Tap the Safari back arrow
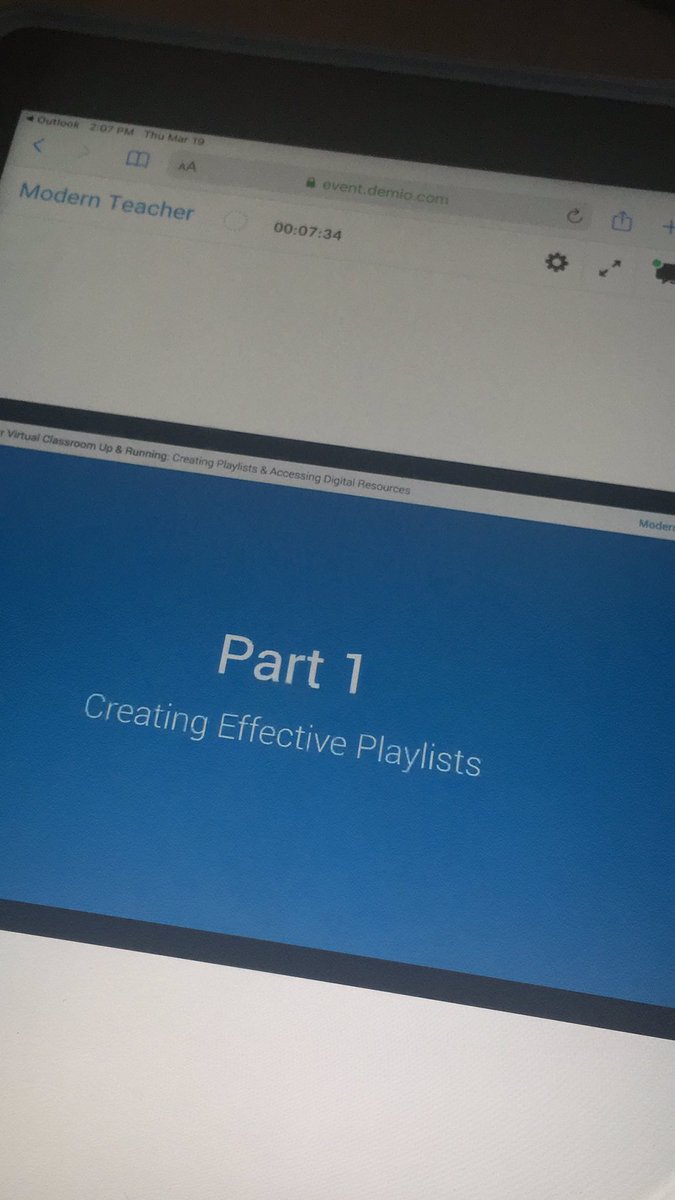The width and height of the screenshot is (675, 1200). 40,146
